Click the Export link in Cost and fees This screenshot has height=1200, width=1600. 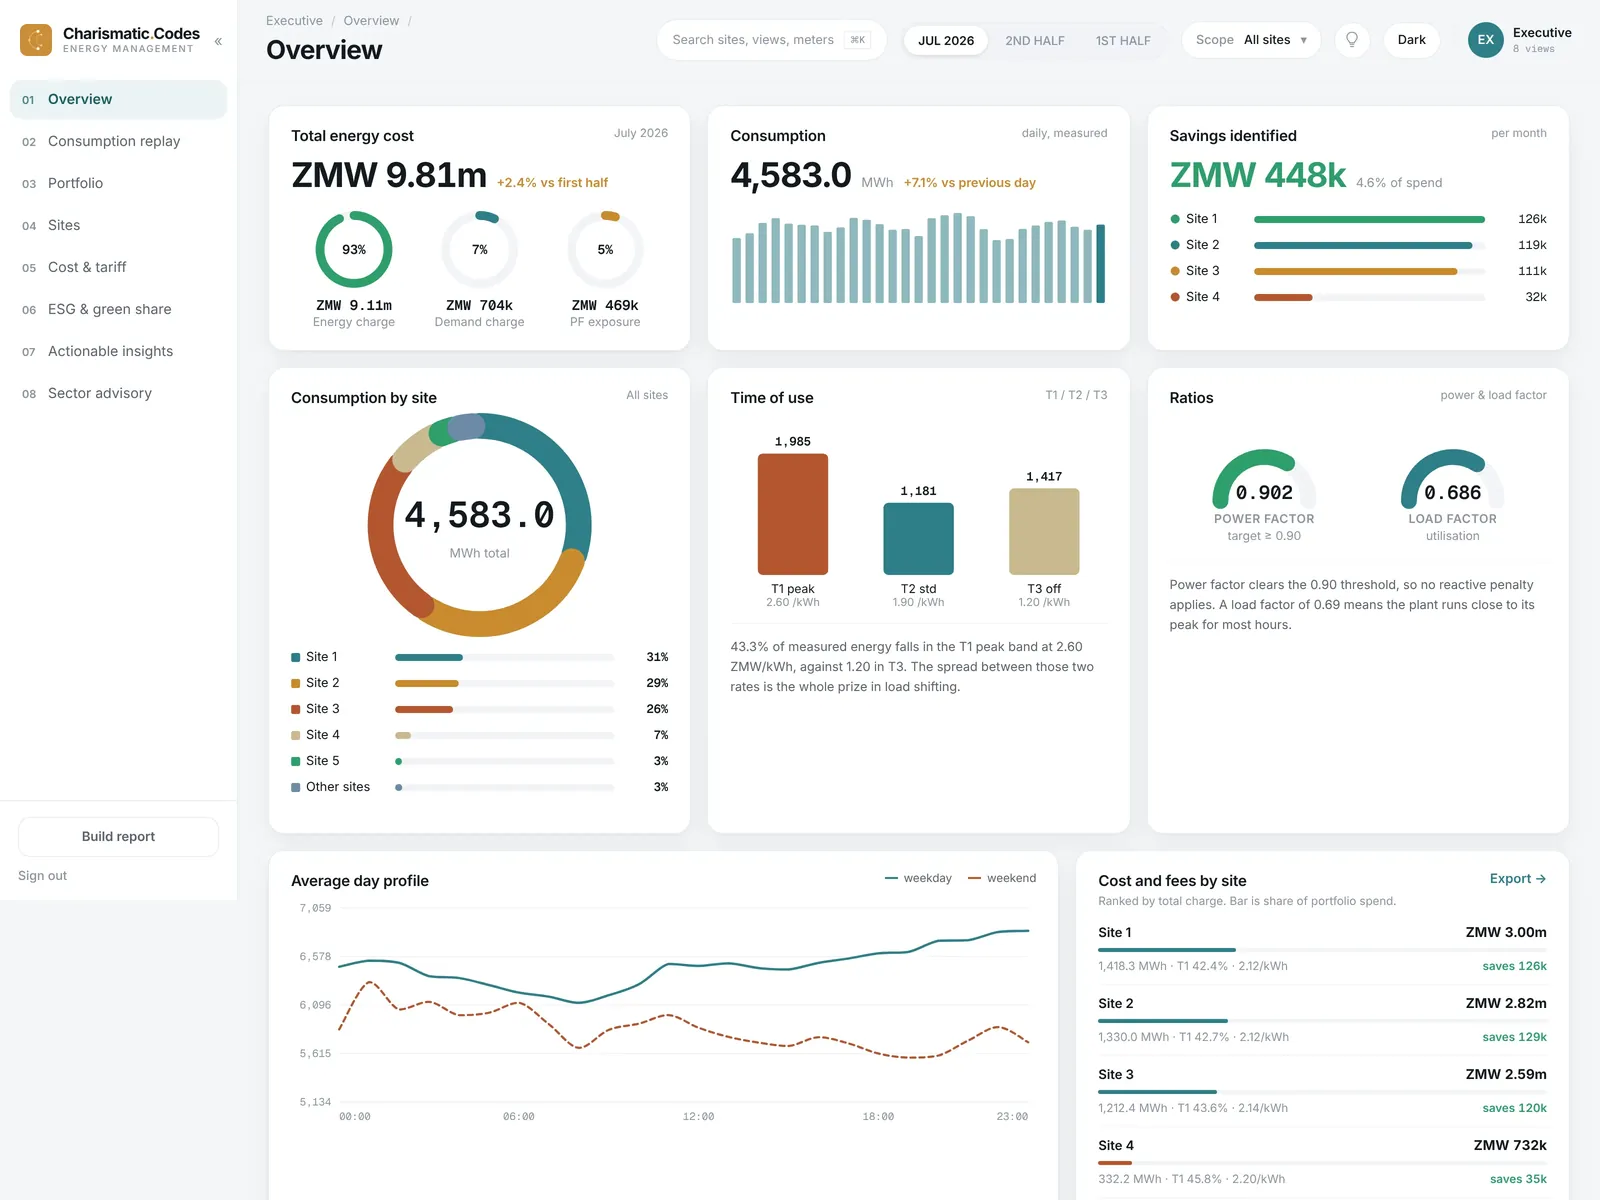tap(1518, 879)
